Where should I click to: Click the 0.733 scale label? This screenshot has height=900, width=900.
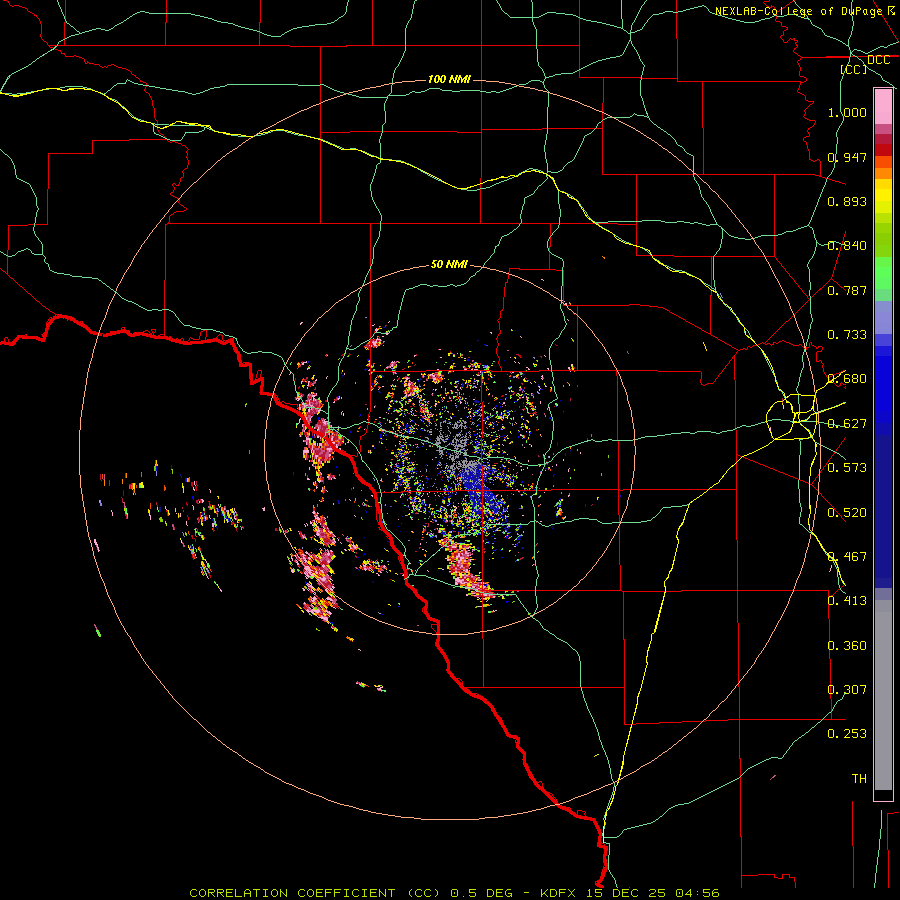pos(847,335)
